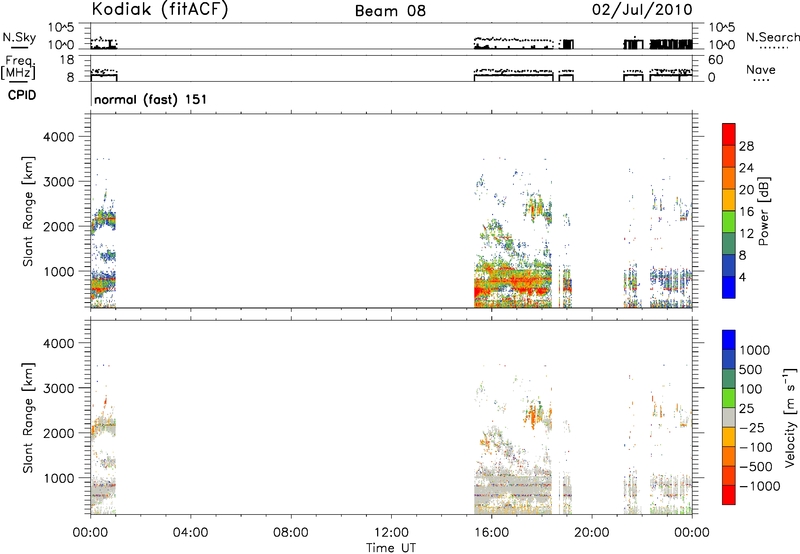Click the 'Power [dB]' color bar label
Screen dimensions: 800x554
[x=763, y=211]
